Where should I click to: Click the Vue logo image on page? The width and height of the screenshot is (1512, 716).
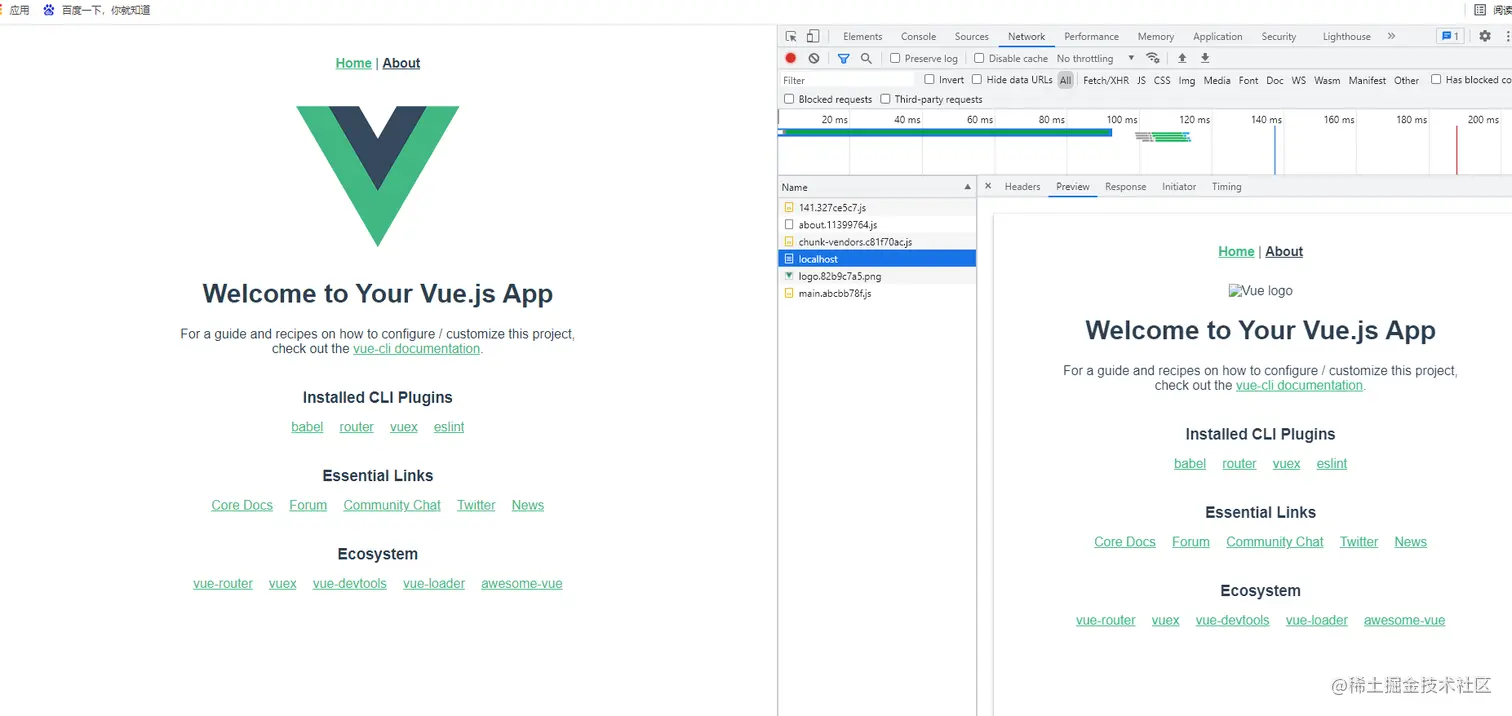tap(378, 176)
